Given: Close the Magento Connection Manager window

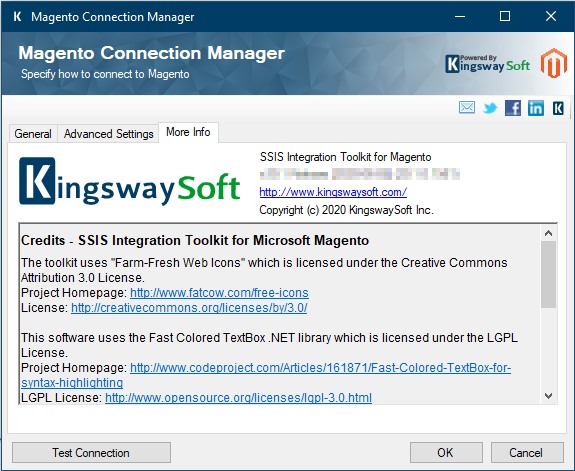Looking at the screenshot, I should (x=551, y=17).
